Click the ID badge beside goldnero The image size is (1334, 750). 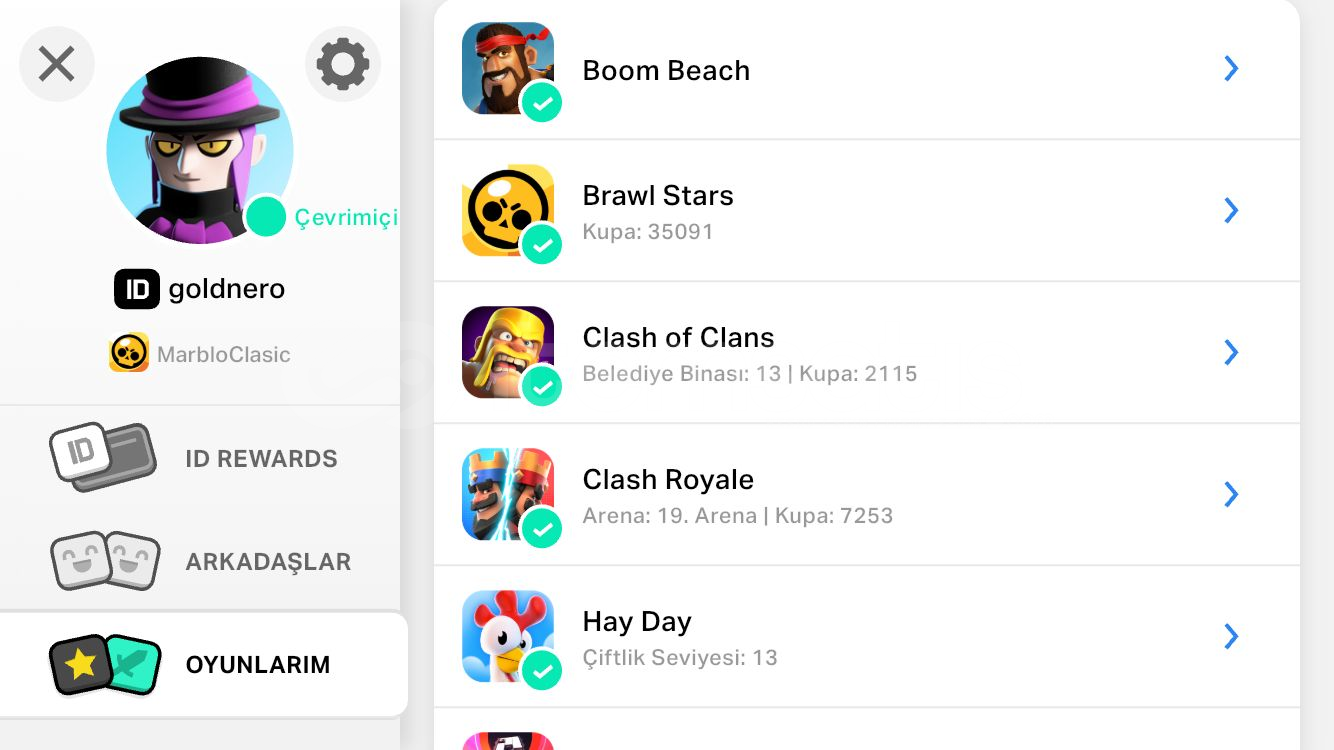pyautogui.click(x=137, y=289)
